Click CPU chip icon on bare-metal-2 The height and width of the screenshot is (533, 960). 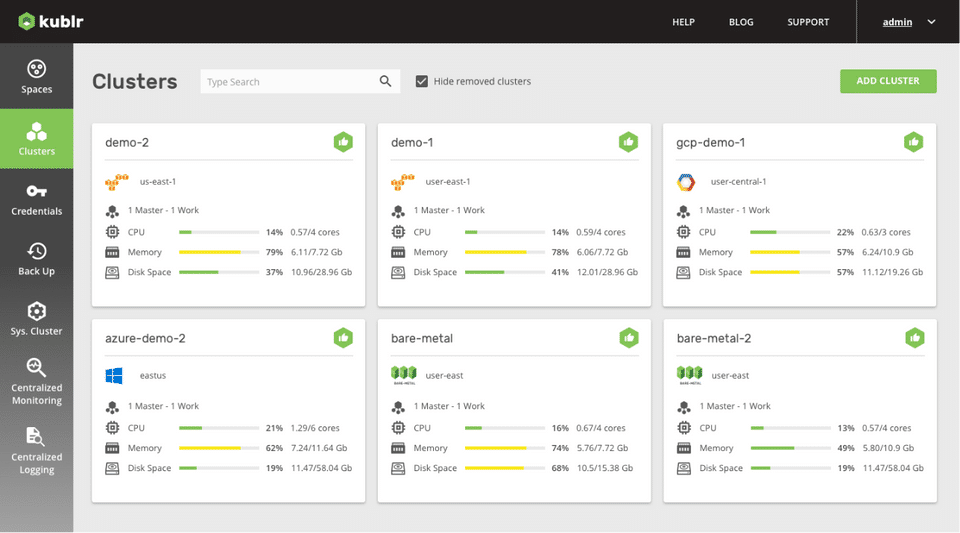(684, 428)
